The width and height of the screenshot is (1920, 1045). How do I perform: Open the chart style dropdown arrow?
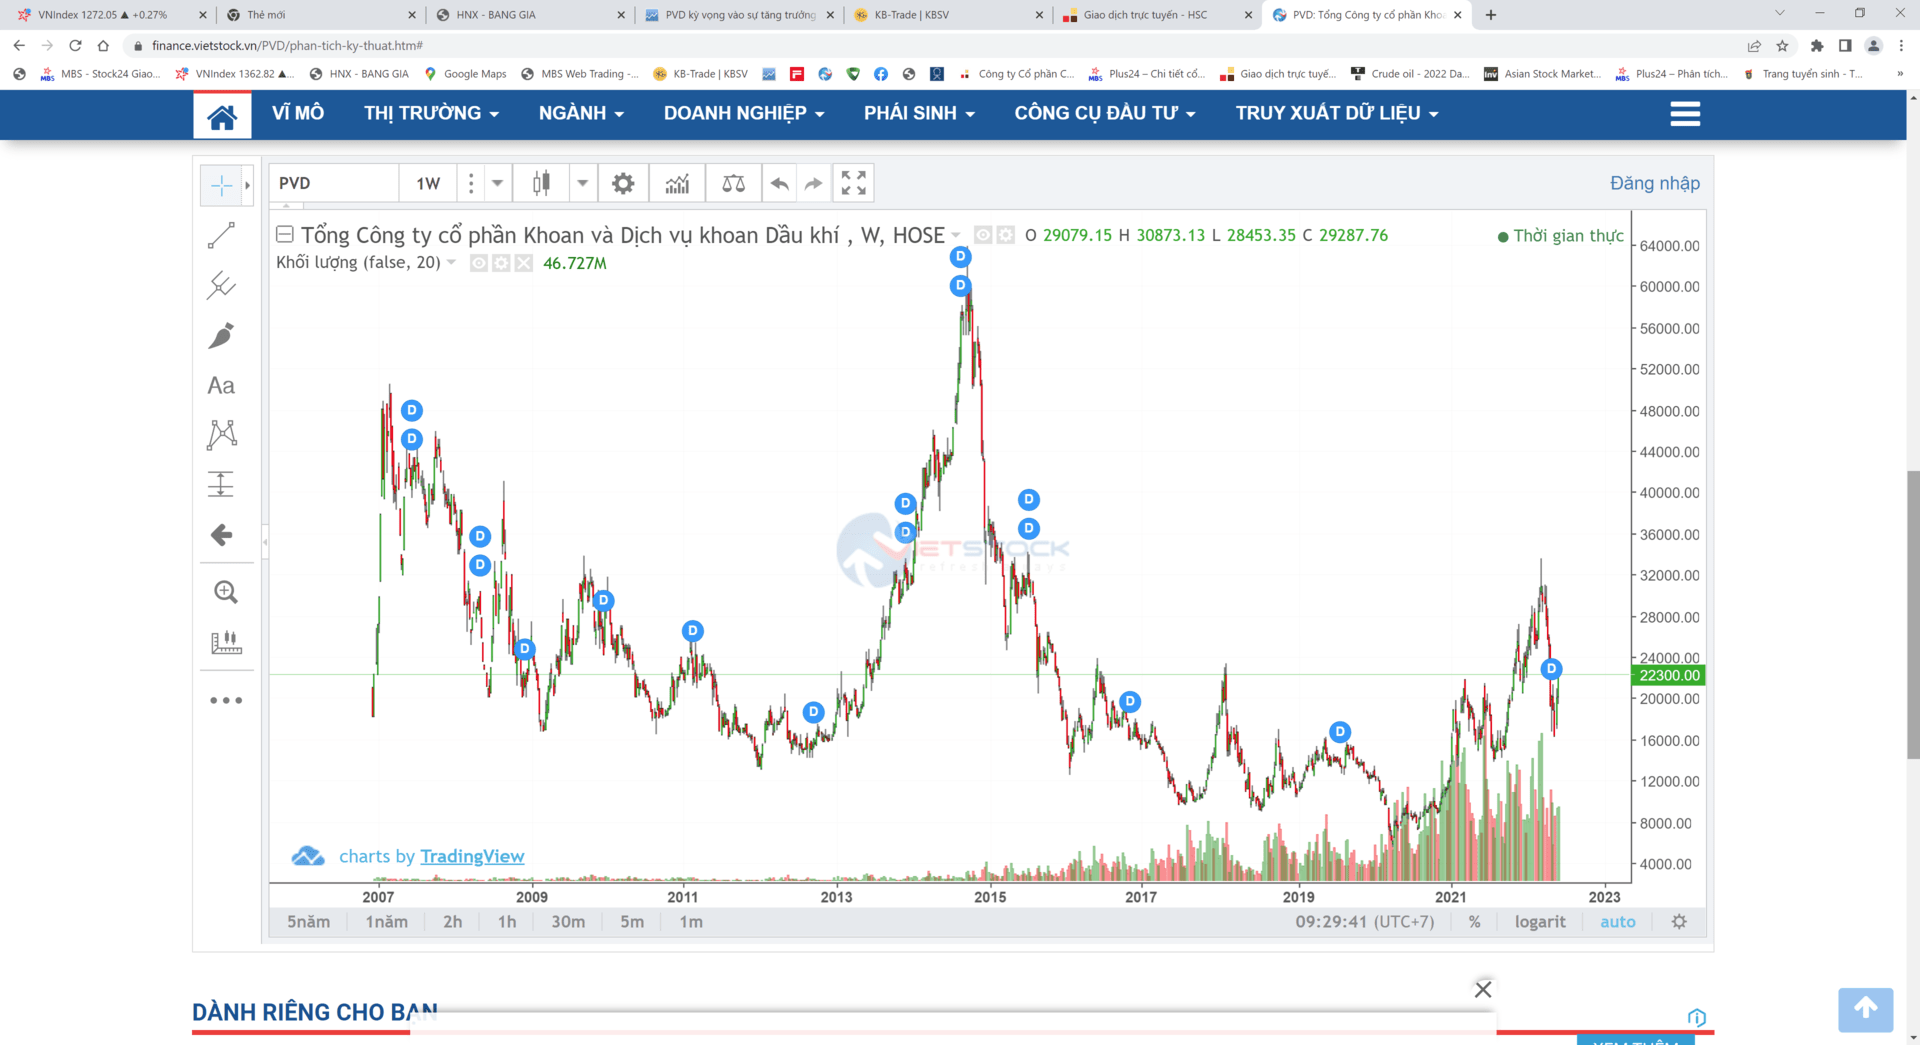(x=582, y=184)
